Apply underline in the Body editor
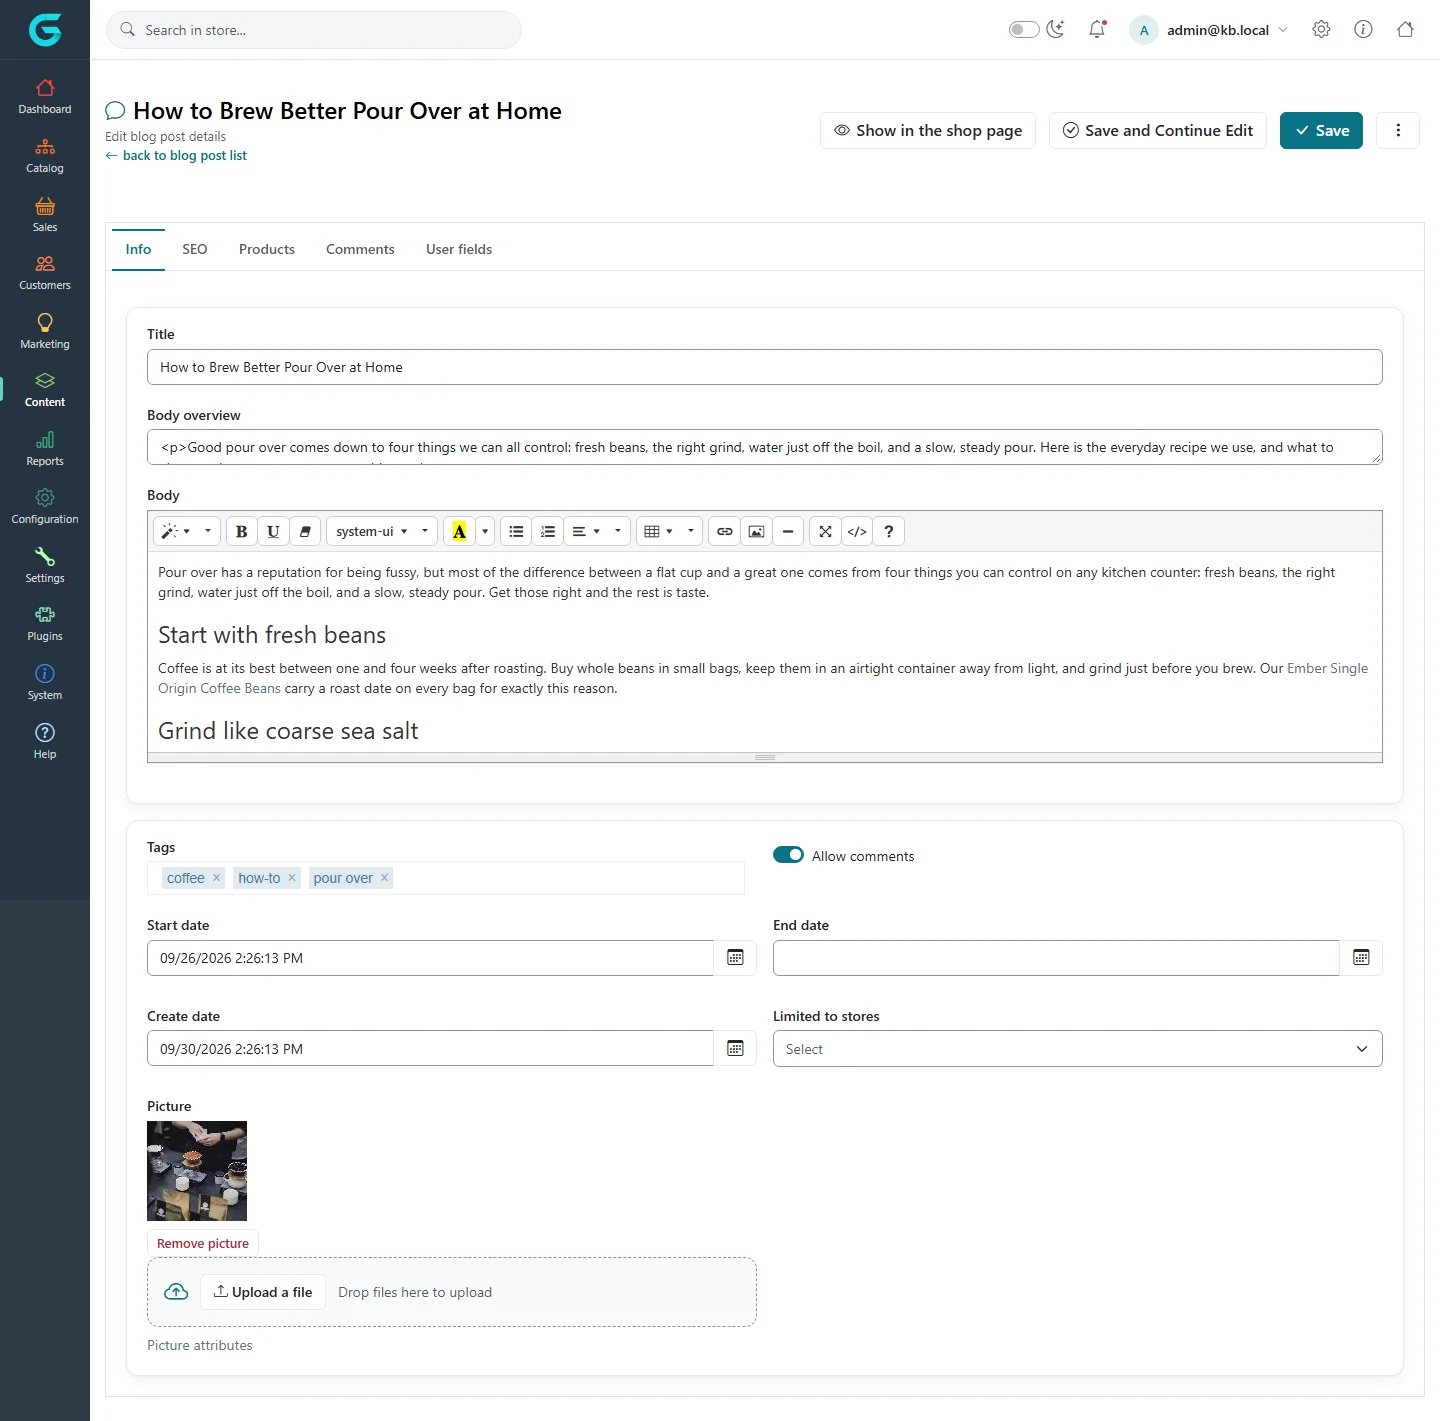 click(x=273, y=532)
